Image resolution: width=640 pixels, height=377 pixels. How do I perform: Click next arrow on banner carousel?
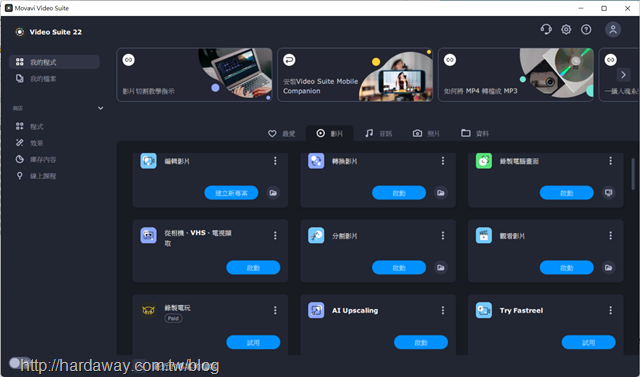[623, 75]
